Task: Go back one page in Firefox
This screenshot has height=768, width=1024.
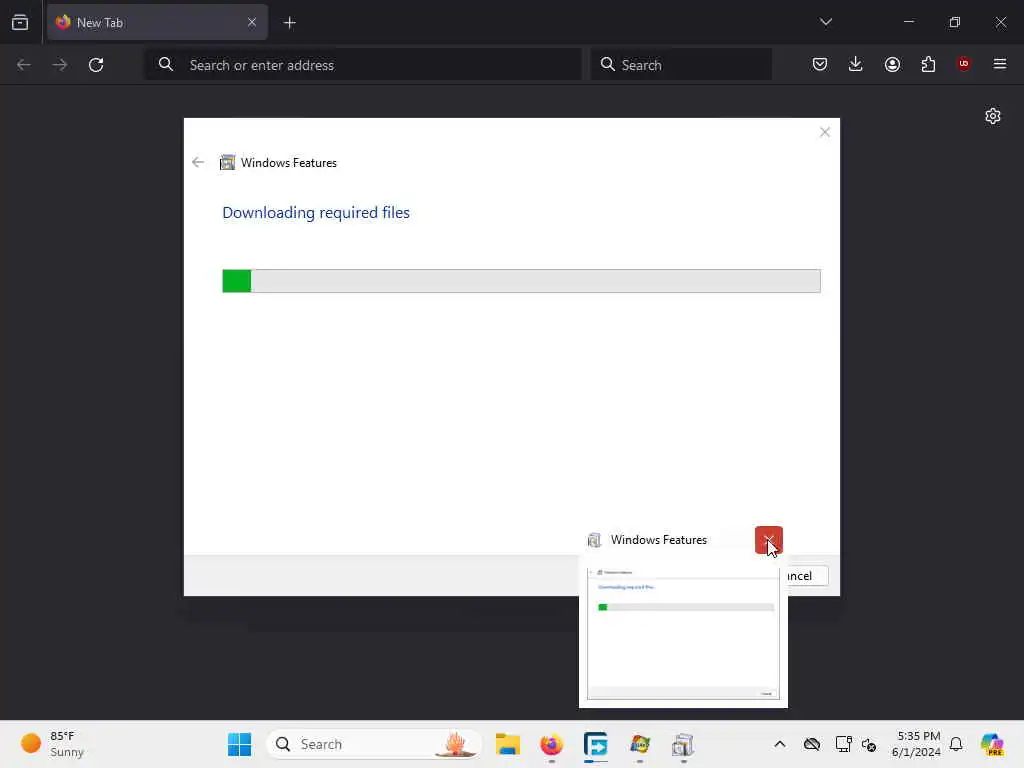Action: tap(24, 65)
